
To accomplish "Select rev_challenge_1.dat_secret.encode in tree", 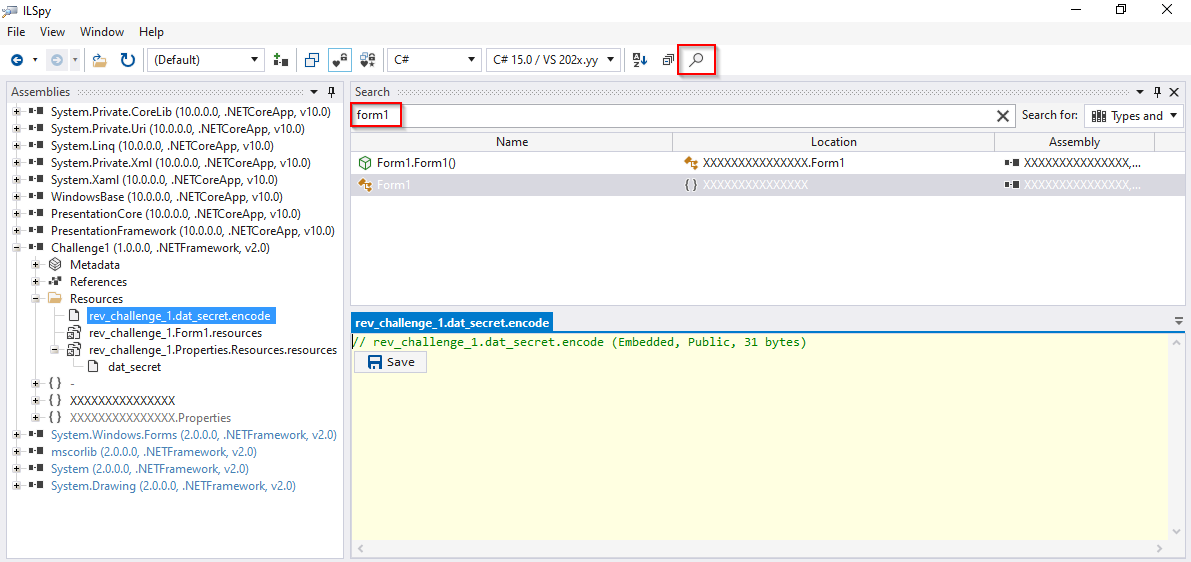I will coord(179,316).
